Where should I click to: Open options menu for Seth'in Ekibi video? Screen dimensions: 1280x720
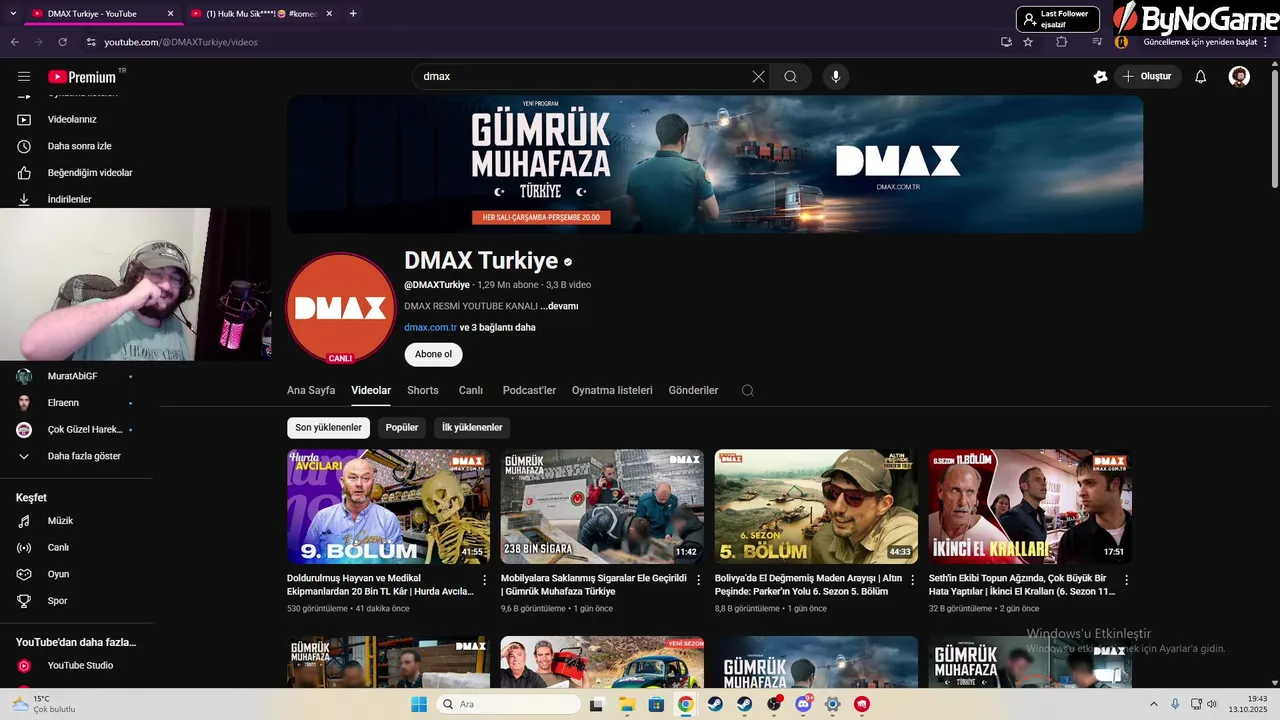click(1127, 580)
